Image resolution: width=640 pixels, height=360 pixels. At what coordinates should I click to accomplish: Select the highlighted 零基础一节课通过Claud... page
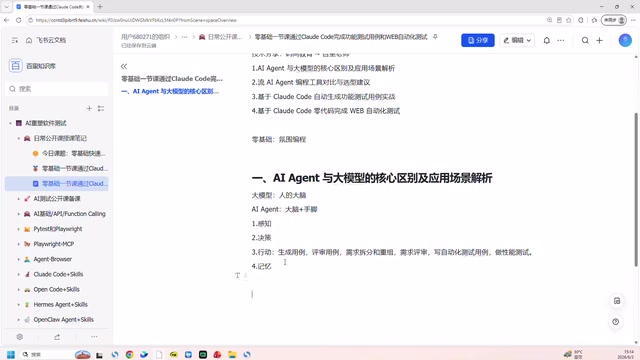[57, 184]
